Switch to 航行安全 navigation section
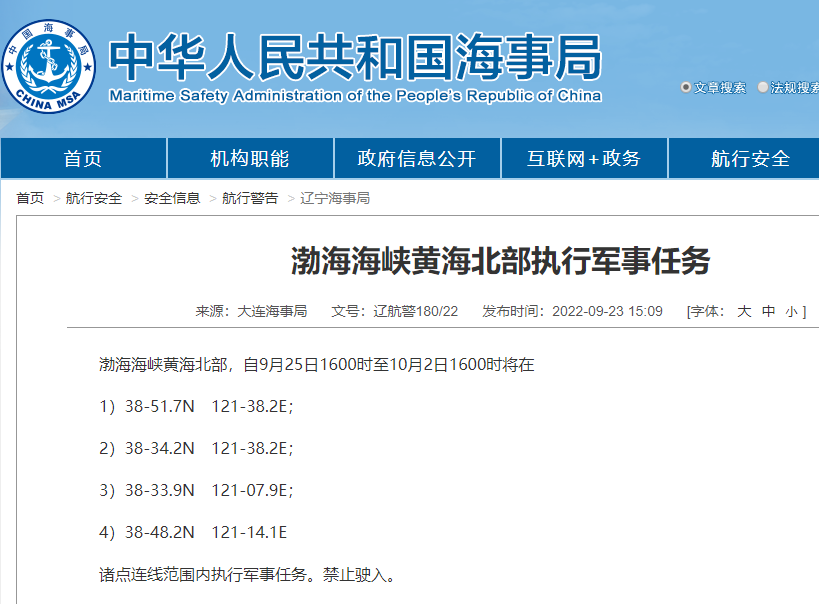This screenshot has width=819, height=604. coord(750,159)
